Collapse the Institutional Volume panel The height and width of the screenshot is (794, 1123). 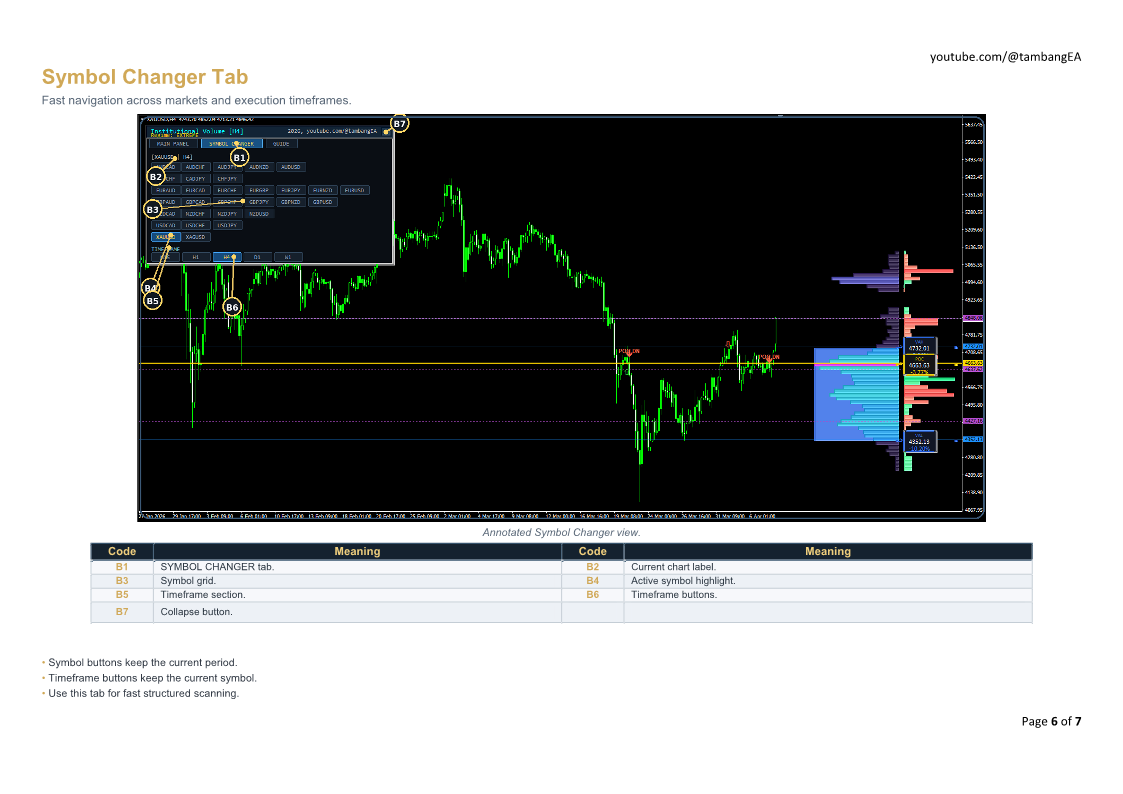(386, 132)
